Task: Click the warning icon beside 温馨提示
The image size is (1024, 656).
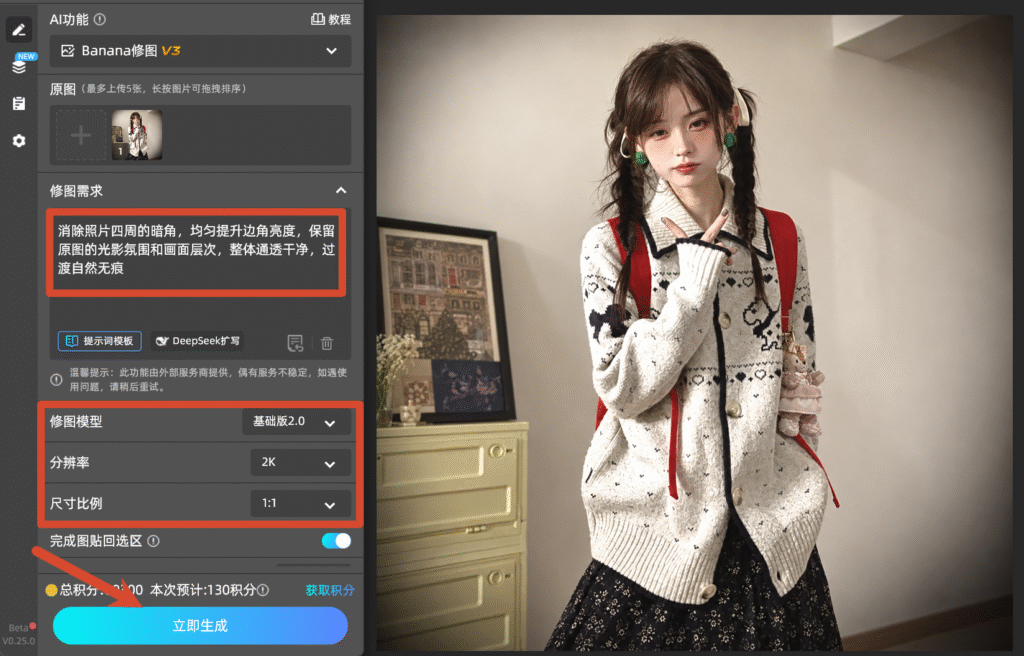Action: (x=57, y=380)
